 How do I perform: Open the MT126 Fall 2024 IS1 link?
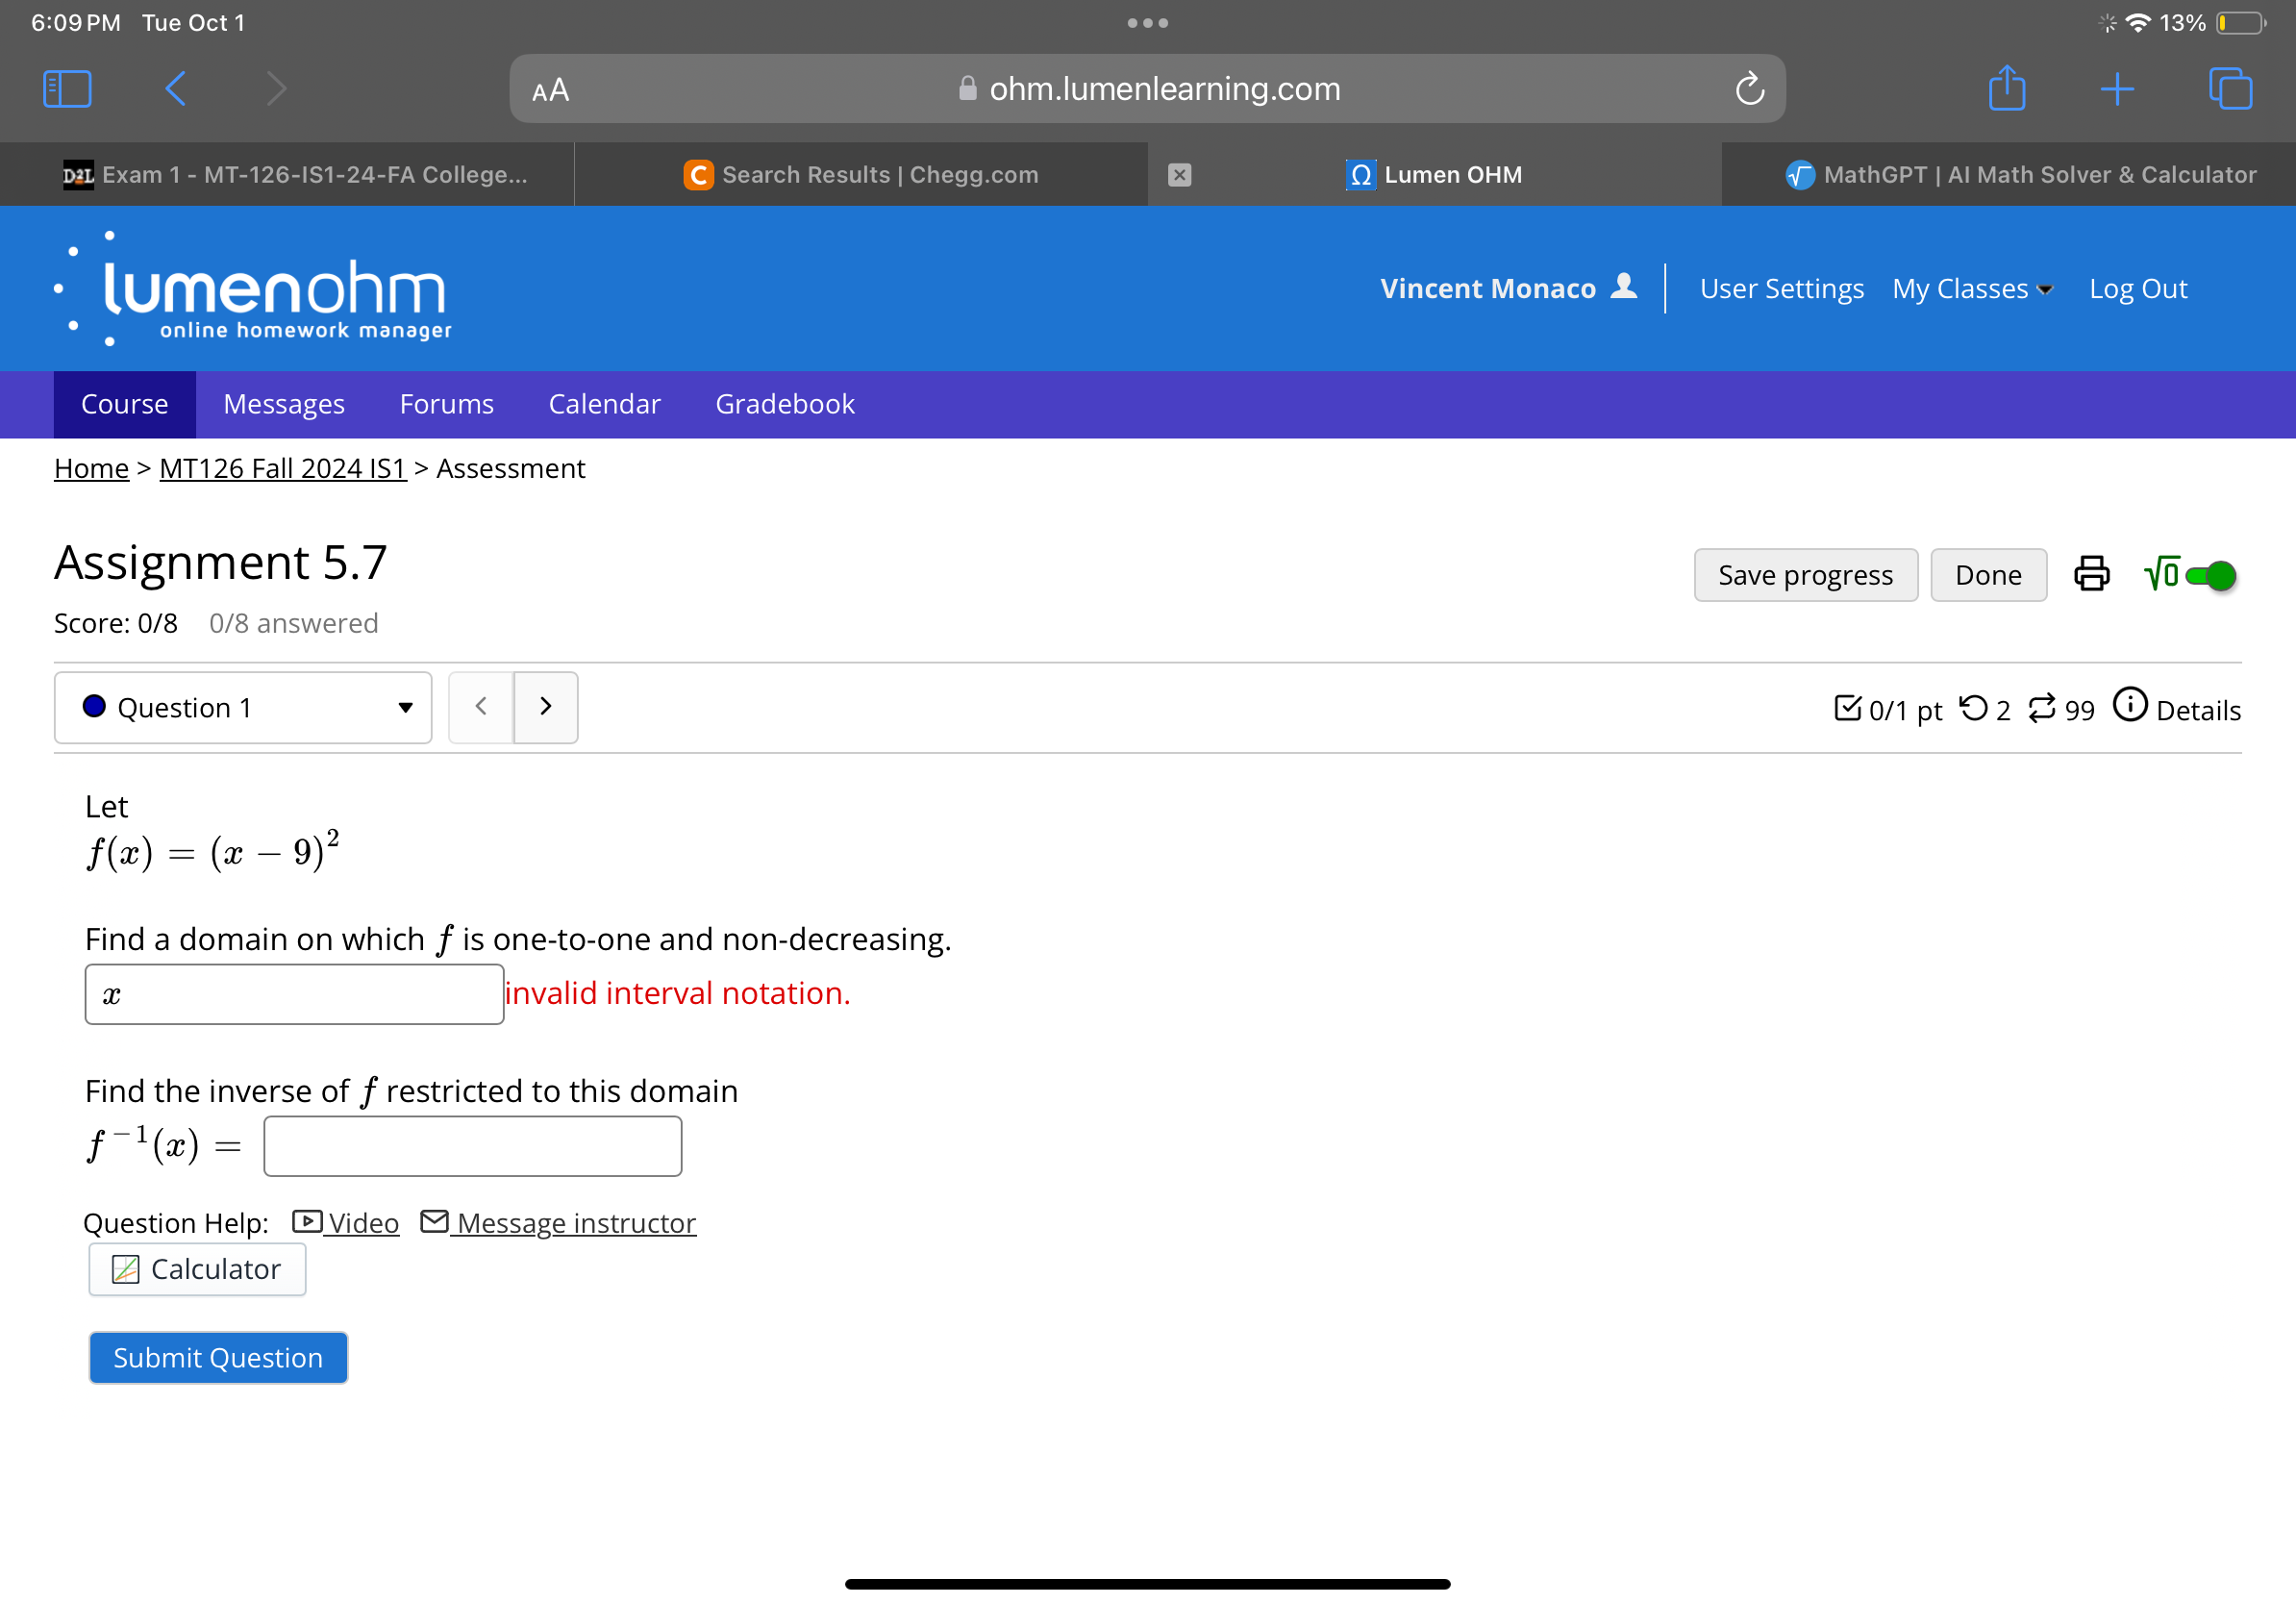pyautogui.click(x=282, y=468)
